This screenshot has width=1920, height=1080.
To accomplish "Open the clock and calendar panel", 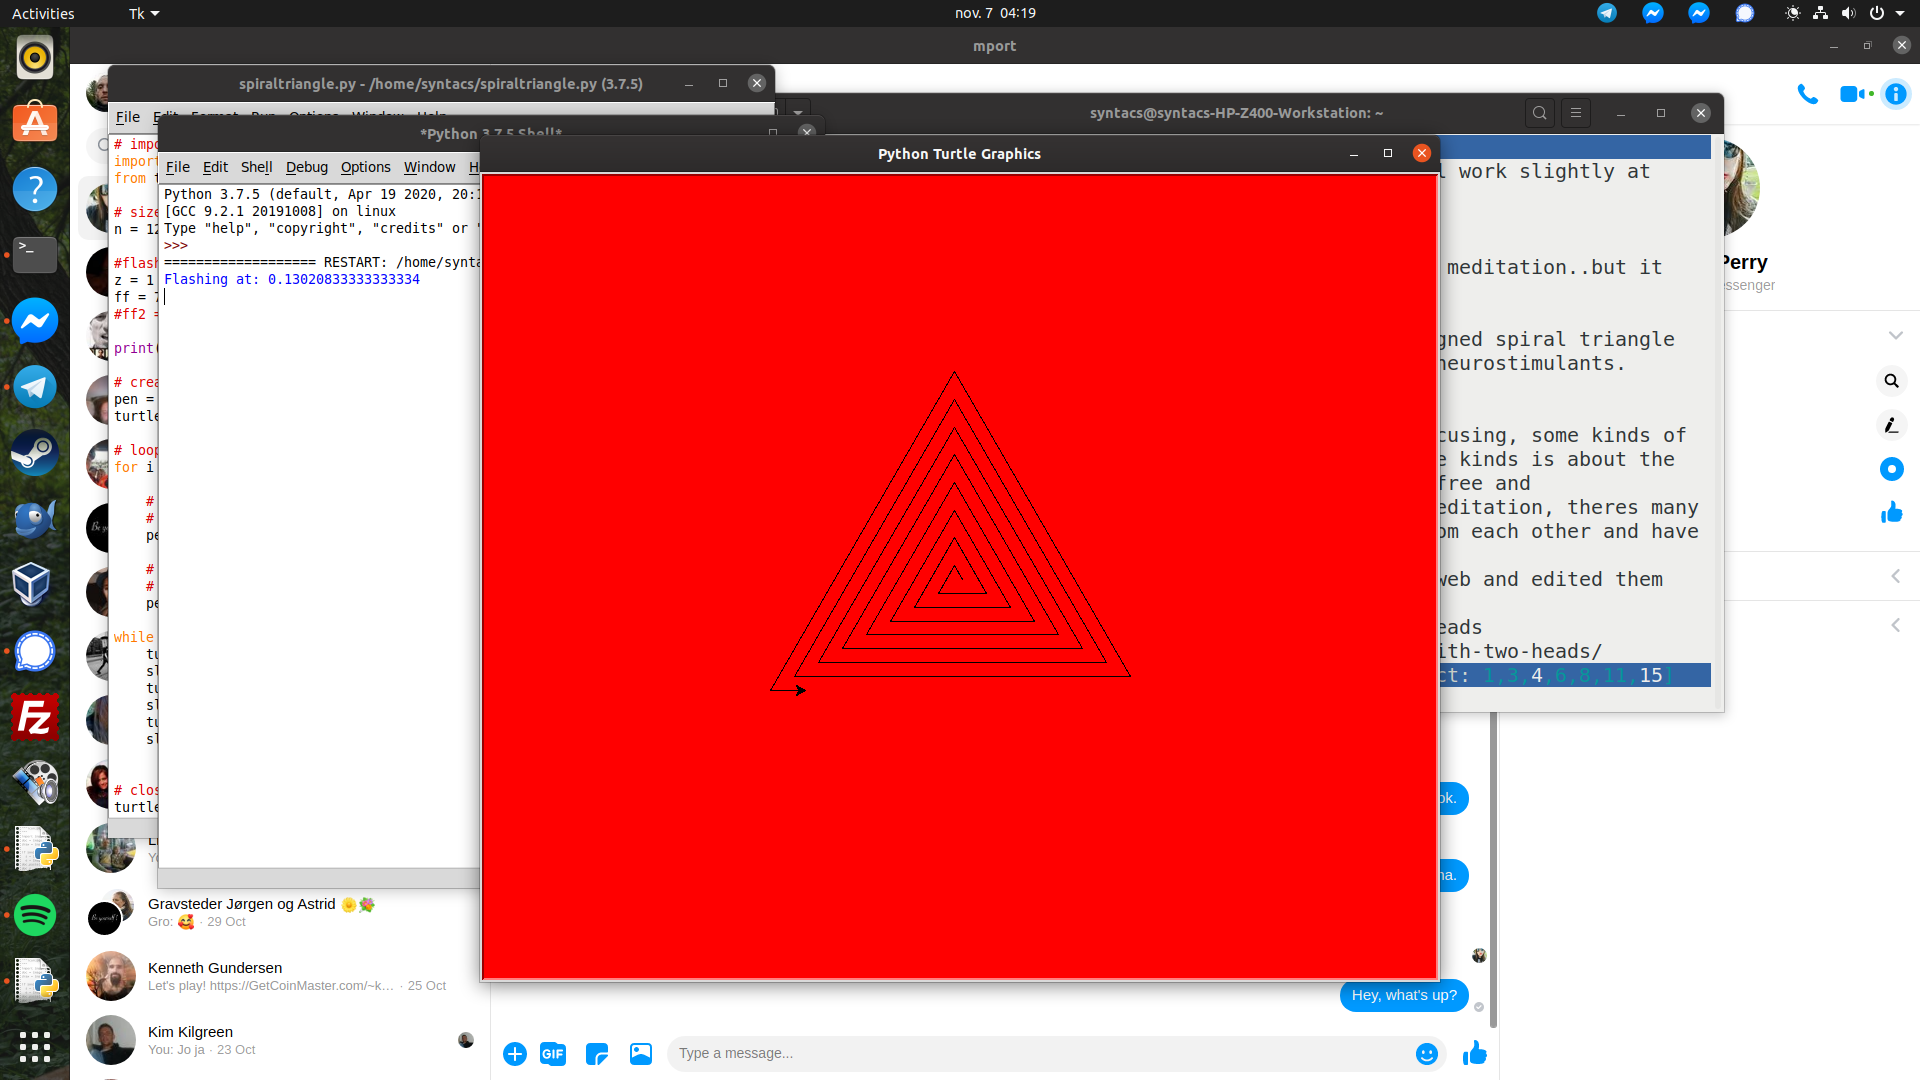I will [995, 13].
